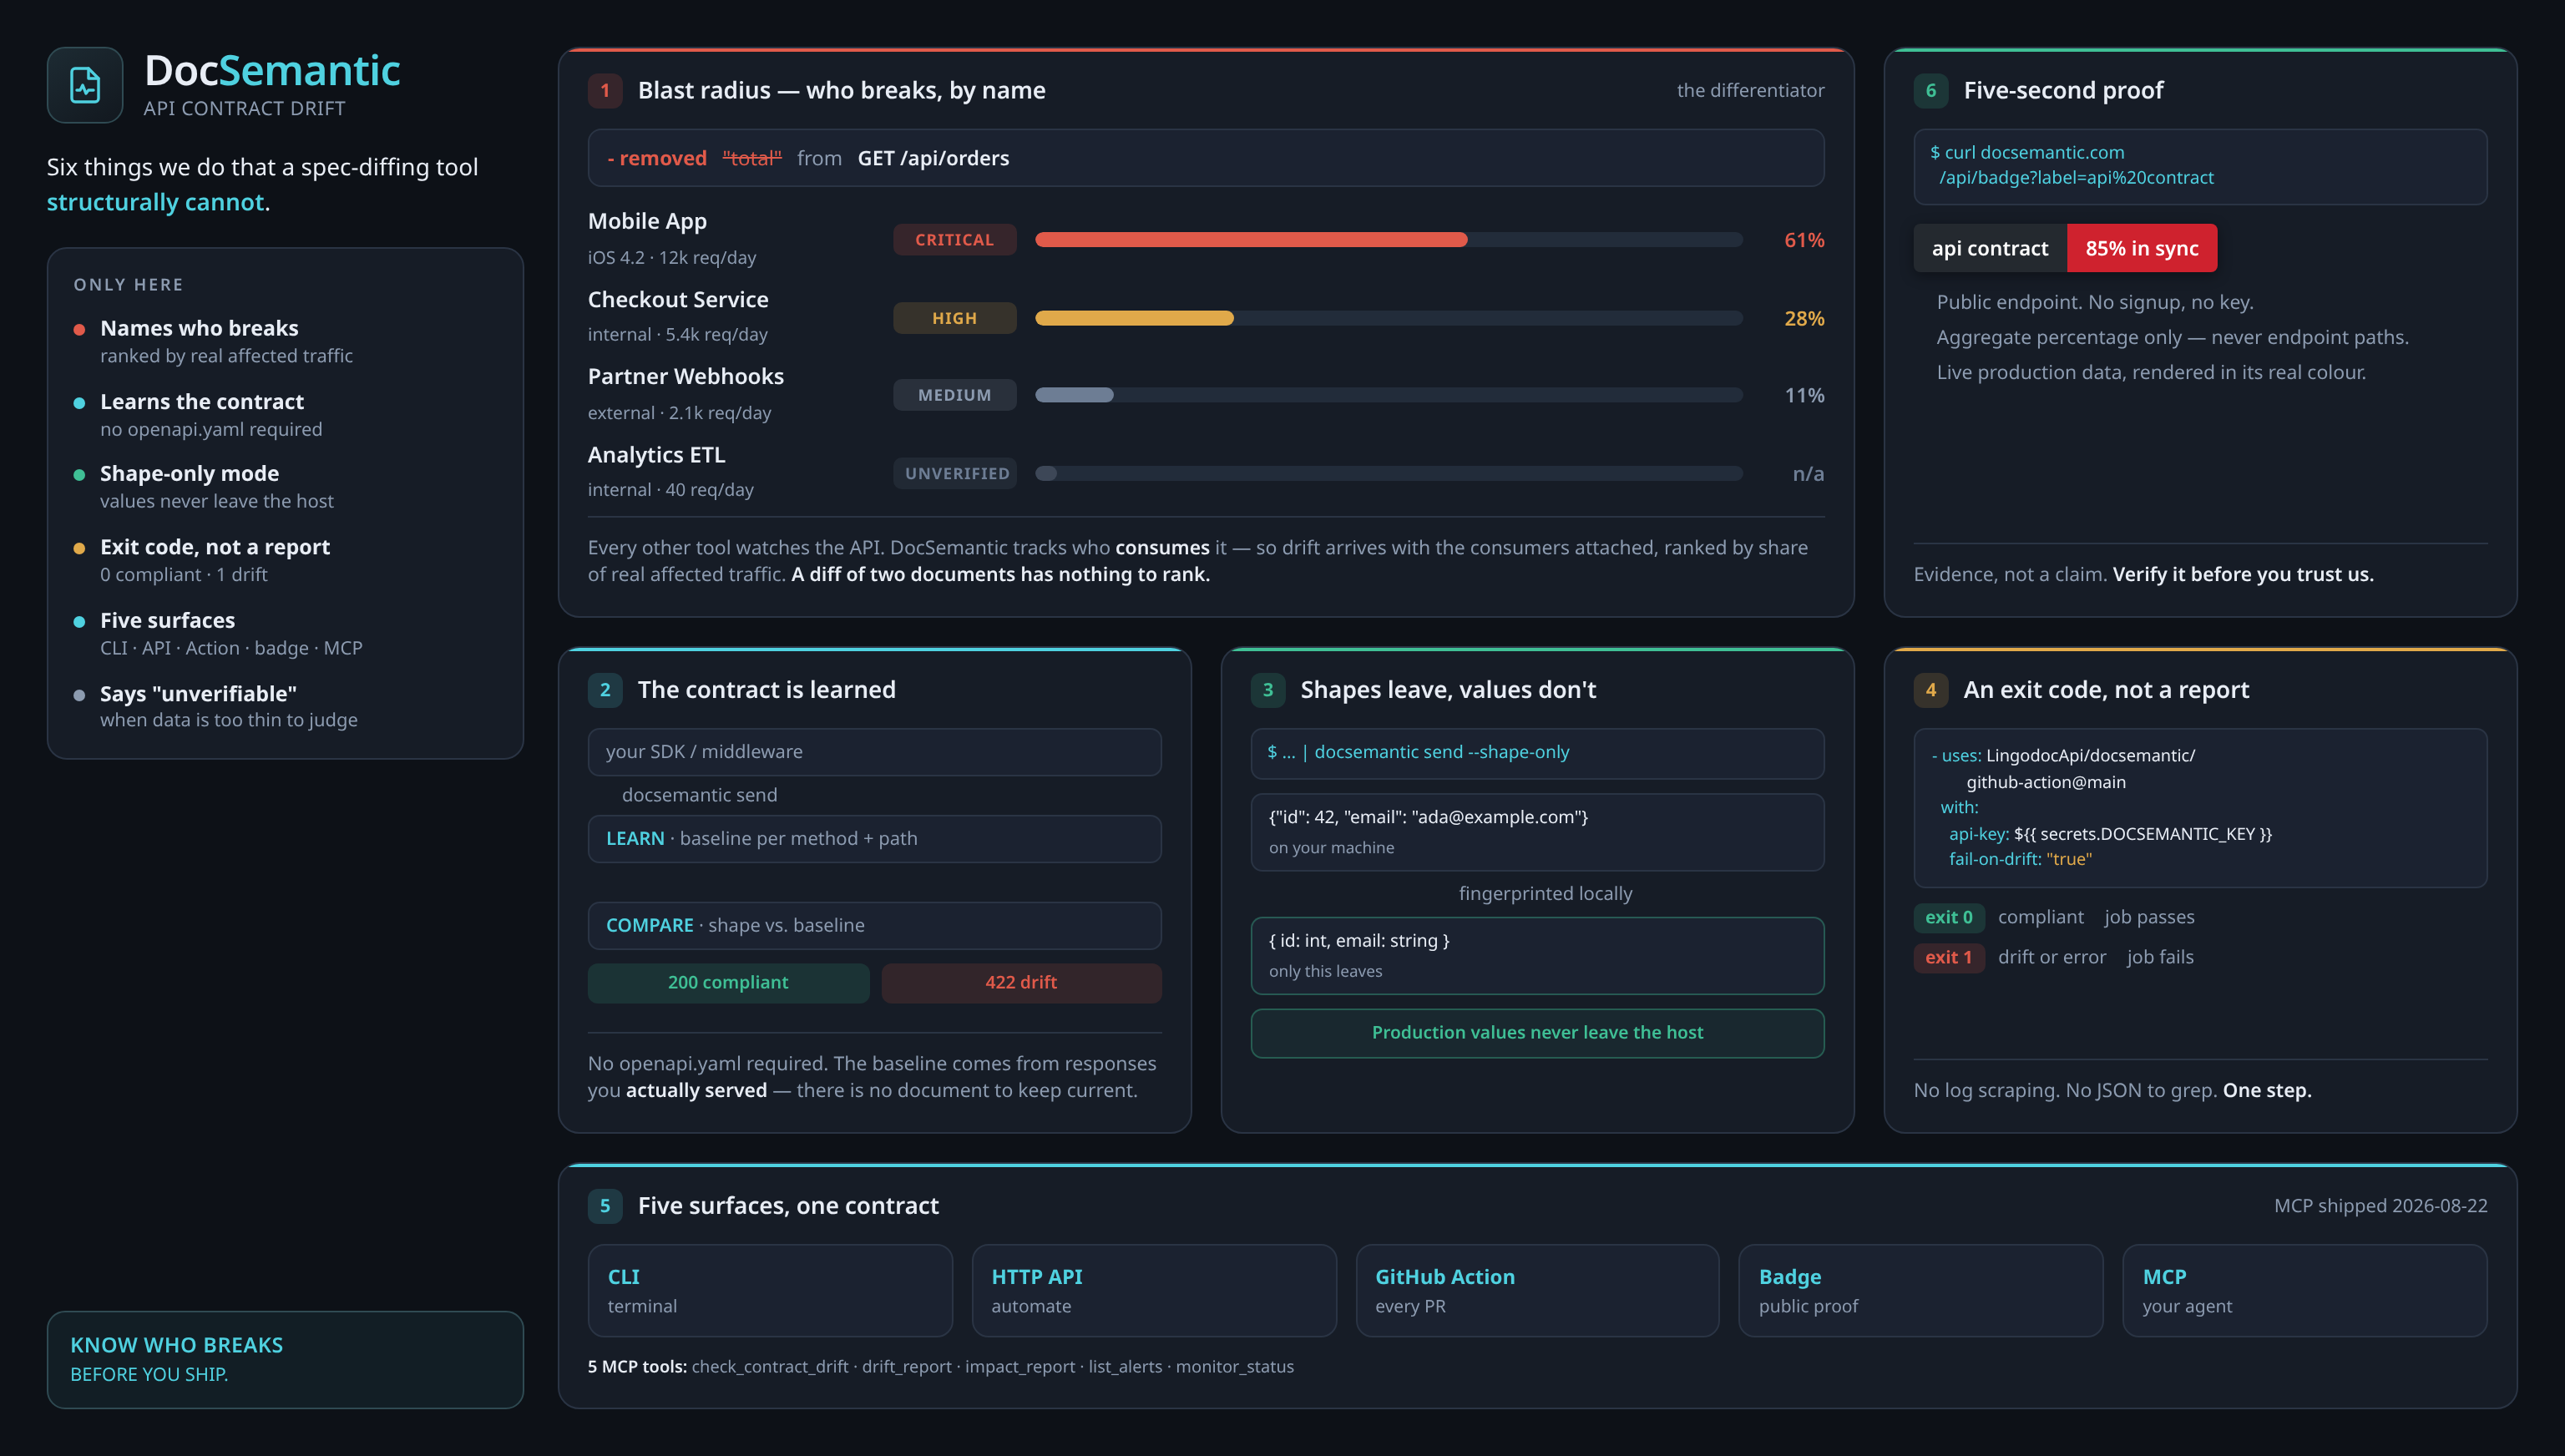Click the 'Blast radius — who breaks, by name' heading
The image size is (2565, 1456).
point(841,90)
